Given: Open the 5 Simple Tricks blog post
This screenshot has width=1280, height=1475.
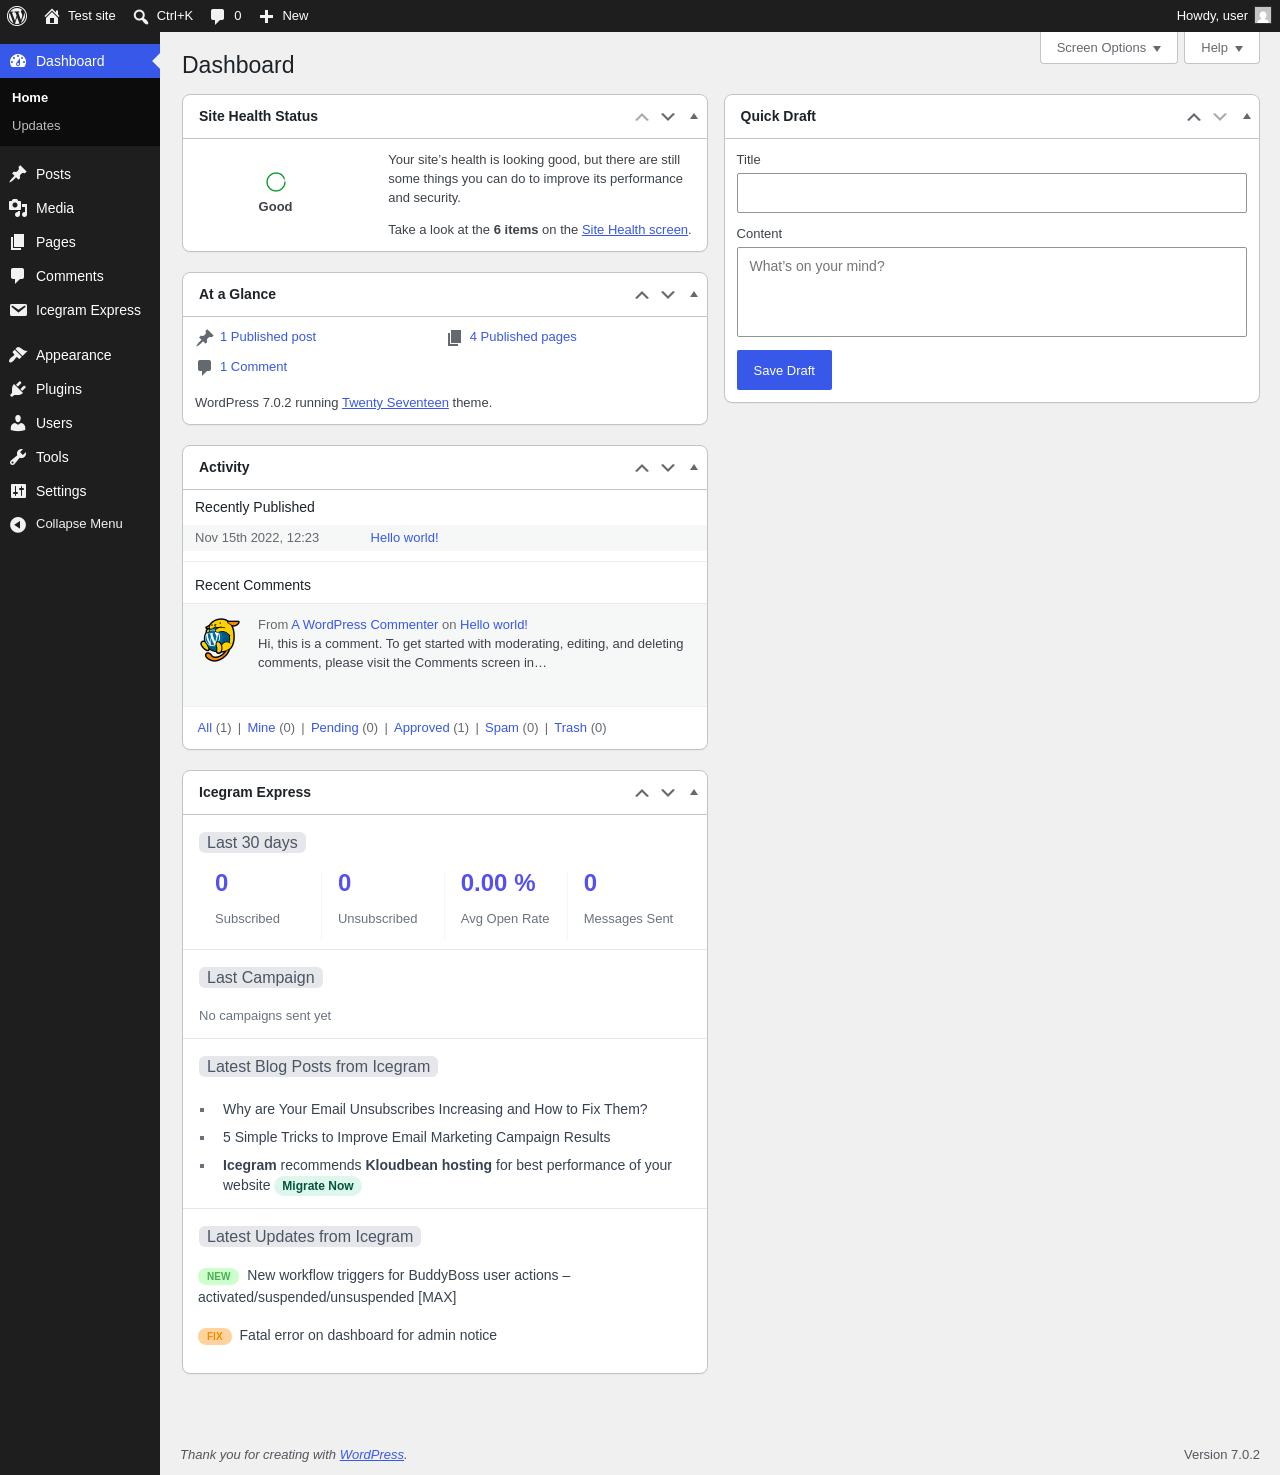Looking at the screenshot, I should [x=416, y=1137].
